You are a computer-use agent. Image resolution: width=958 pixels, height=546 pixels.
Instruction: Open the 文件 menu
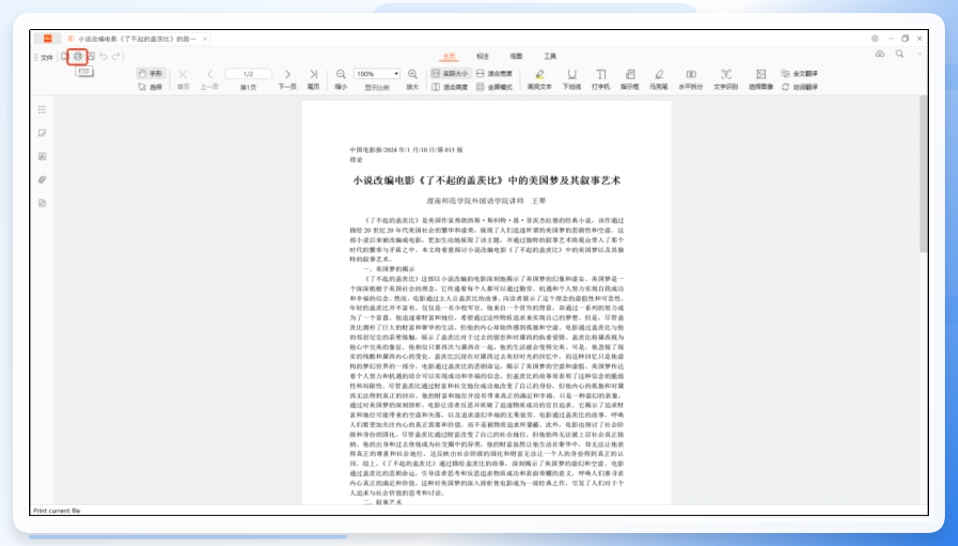click(x=43, y=57)
